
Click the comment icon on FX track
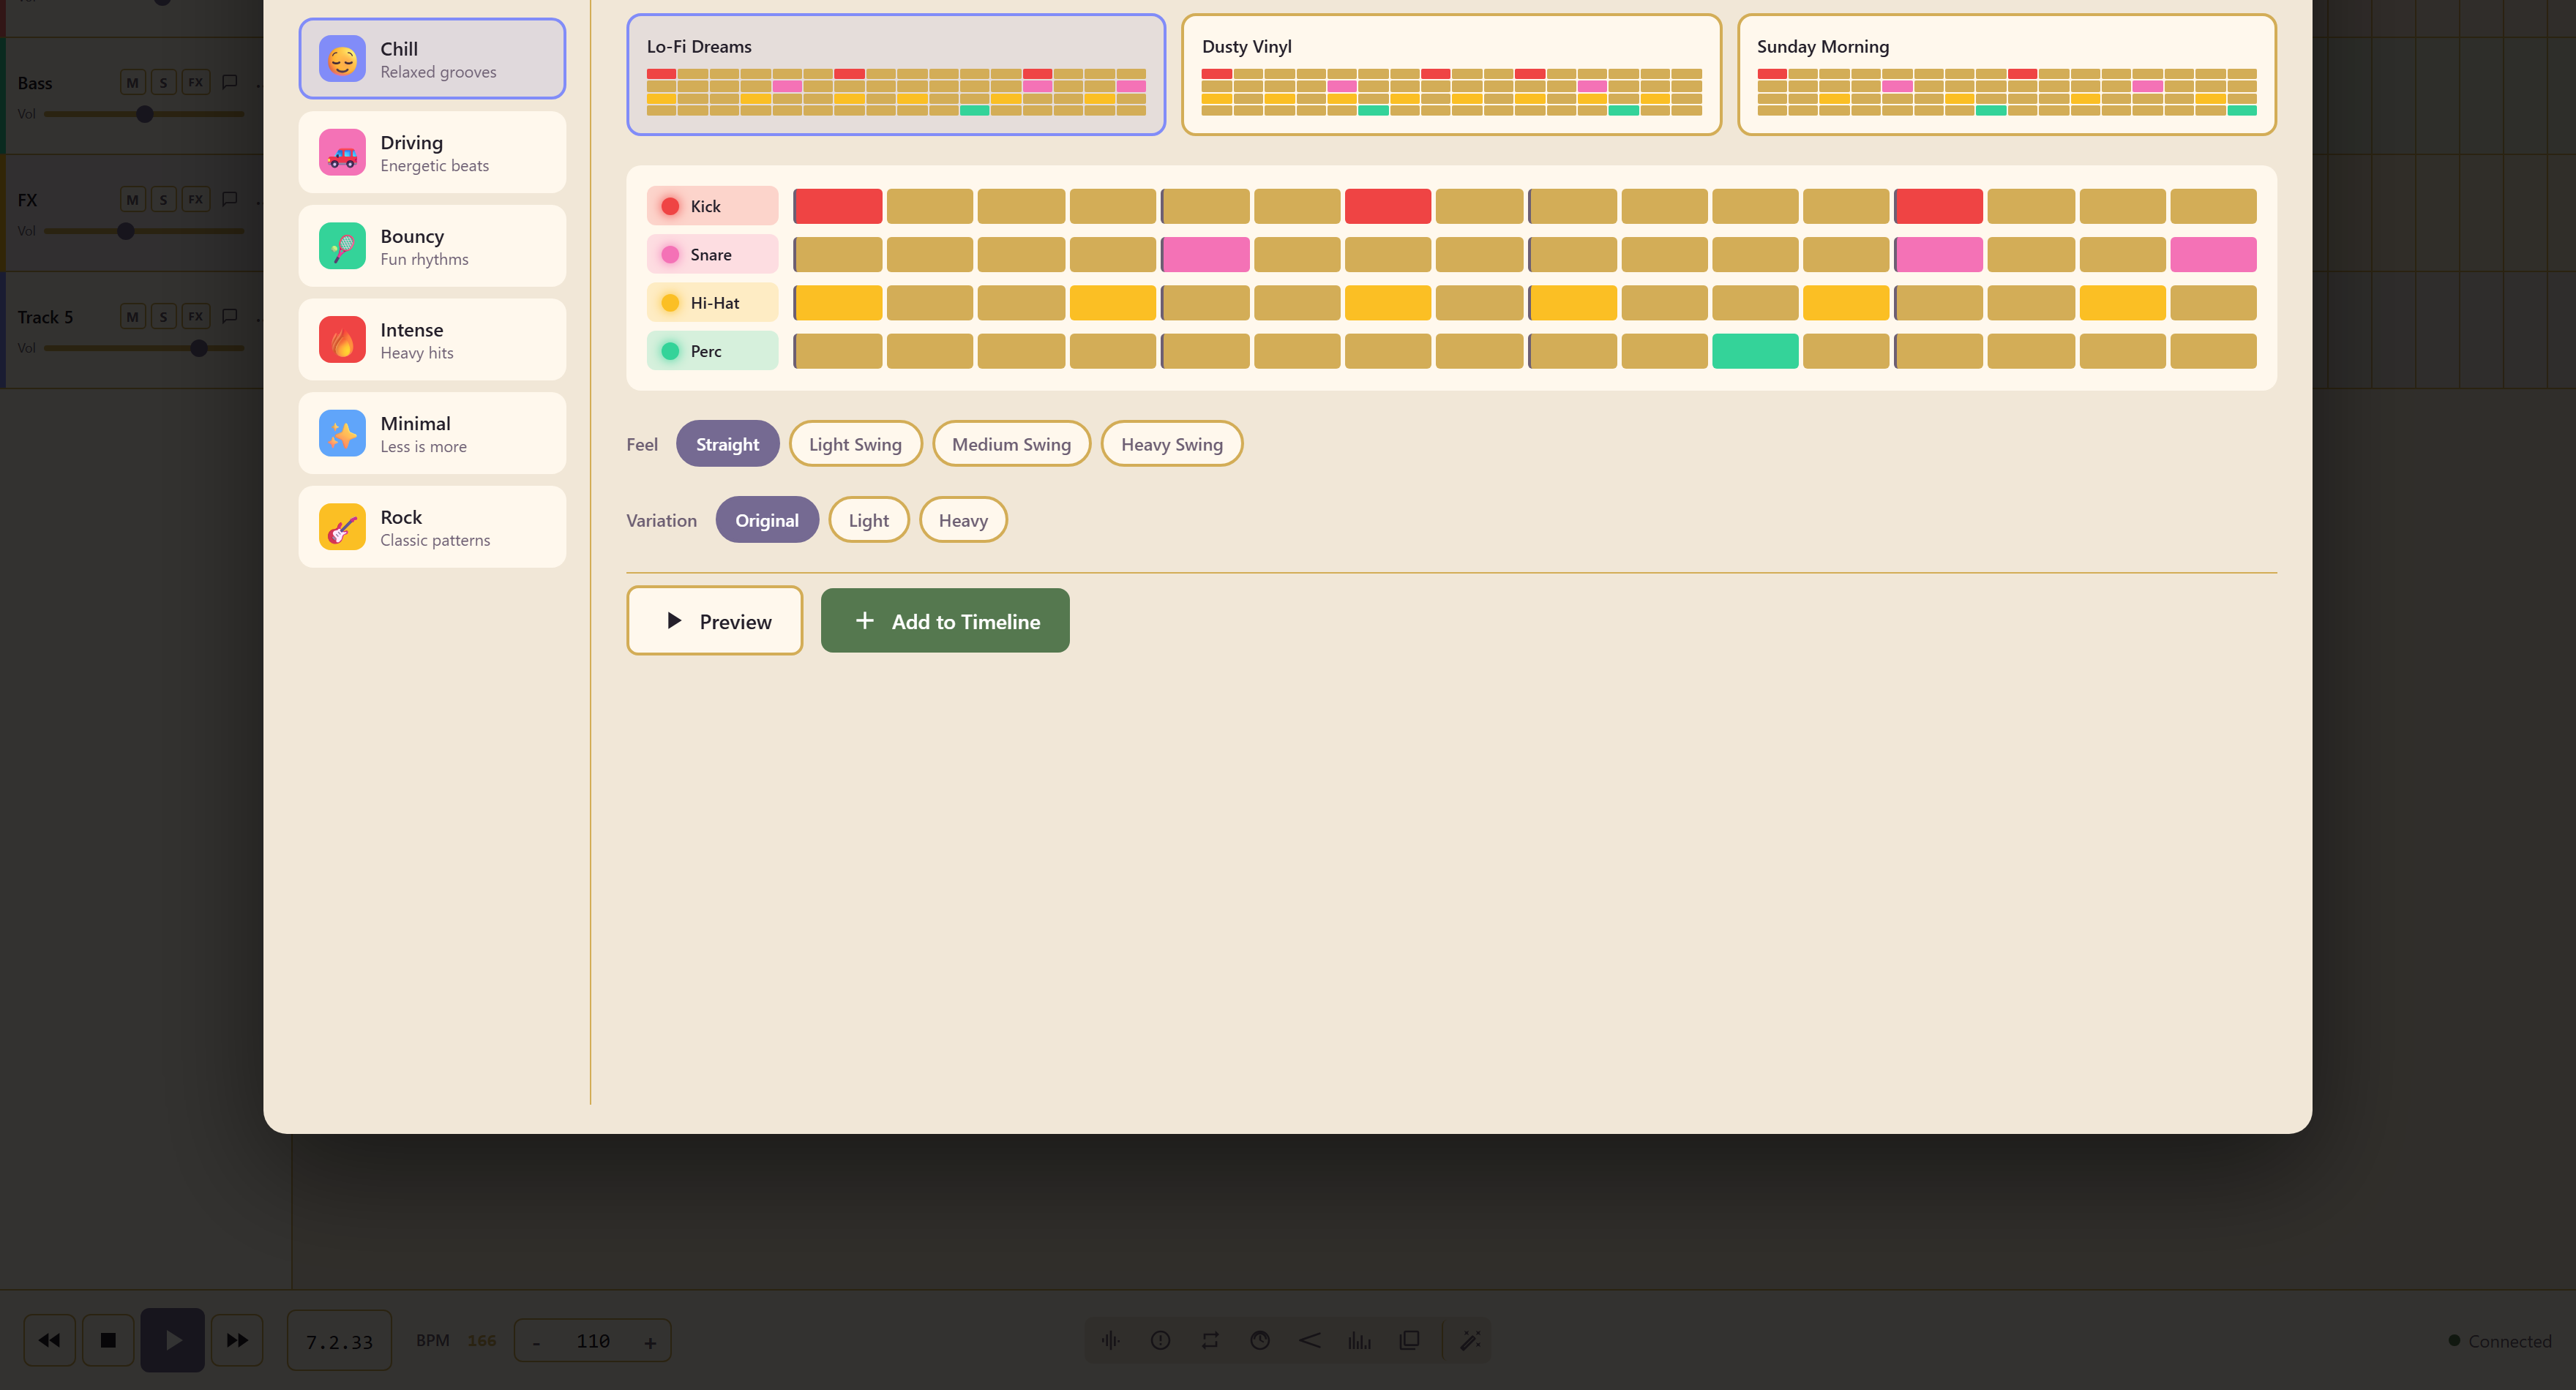tap(230, 199)
